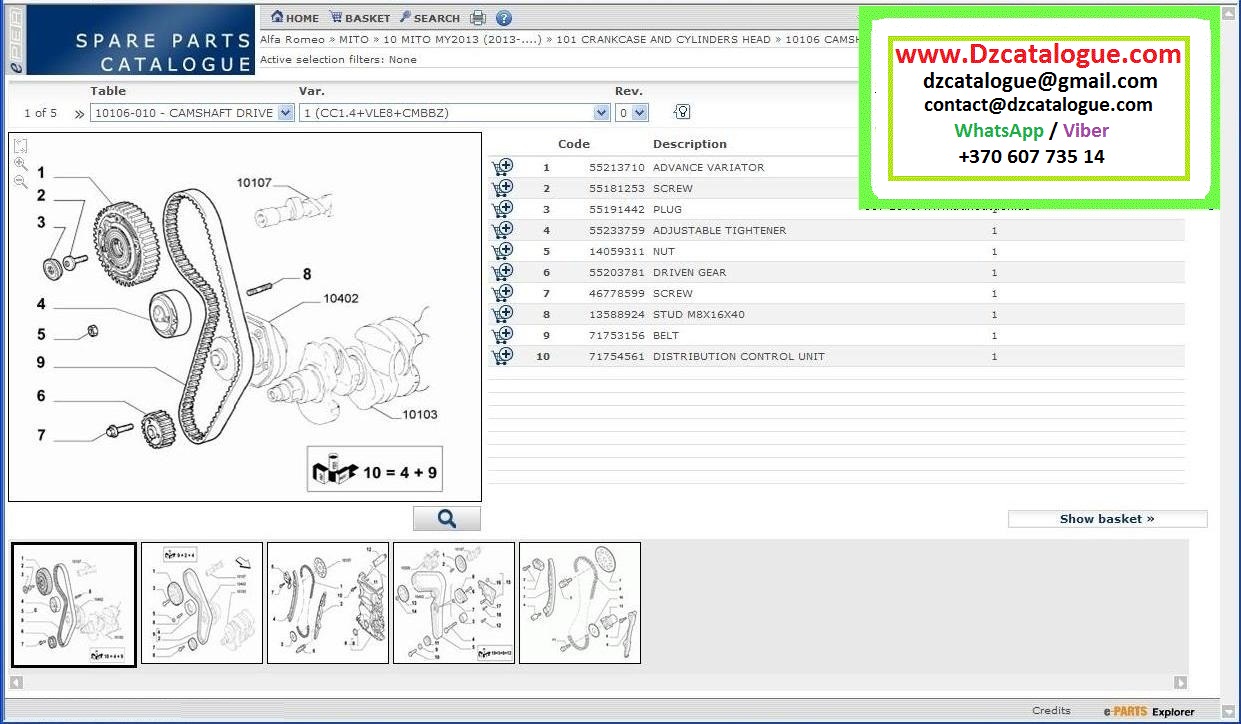This screenshot has height=724, width=1241.
Task: Click part code 55213710
Action: pyautogui.click(x=617, y=167)
